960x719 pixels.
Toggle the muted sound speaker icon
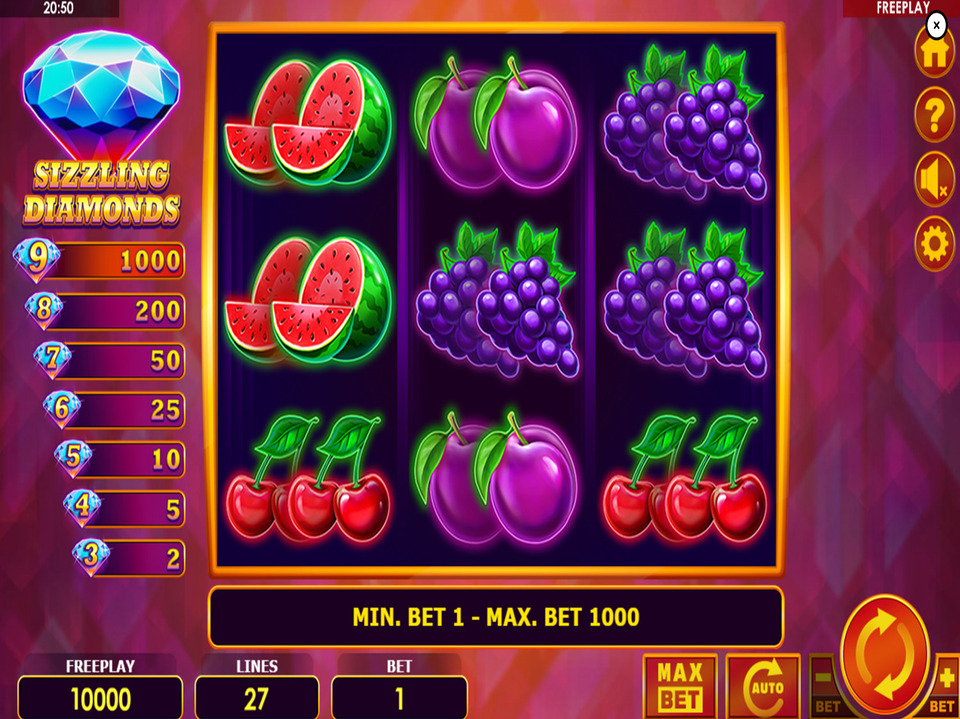(x=934, y=179)
